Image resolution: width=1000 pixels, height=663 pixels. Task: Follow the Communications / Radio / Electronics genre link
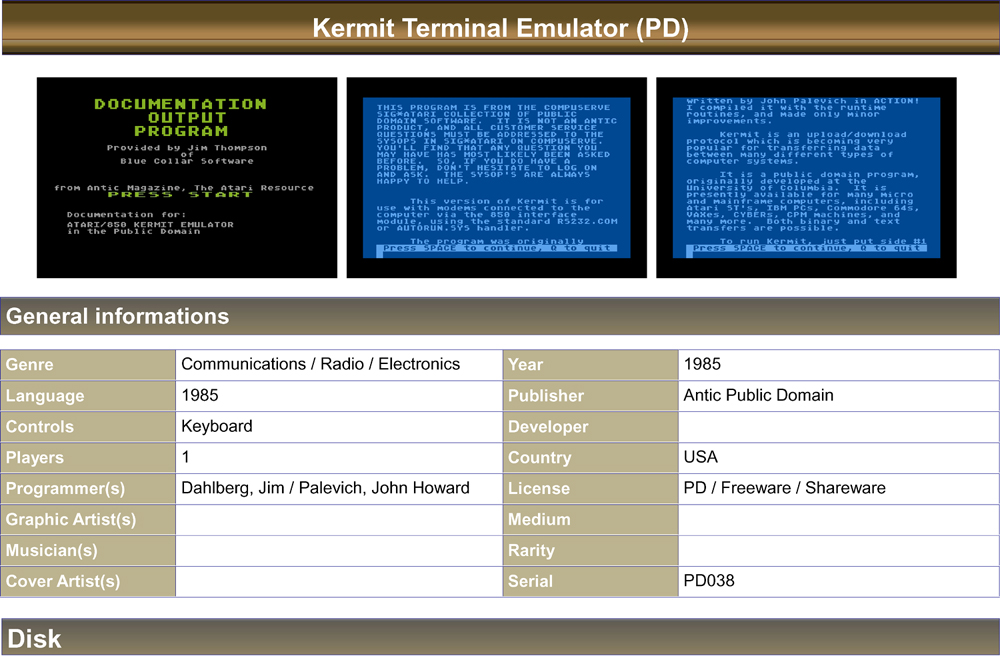point(320,365)
